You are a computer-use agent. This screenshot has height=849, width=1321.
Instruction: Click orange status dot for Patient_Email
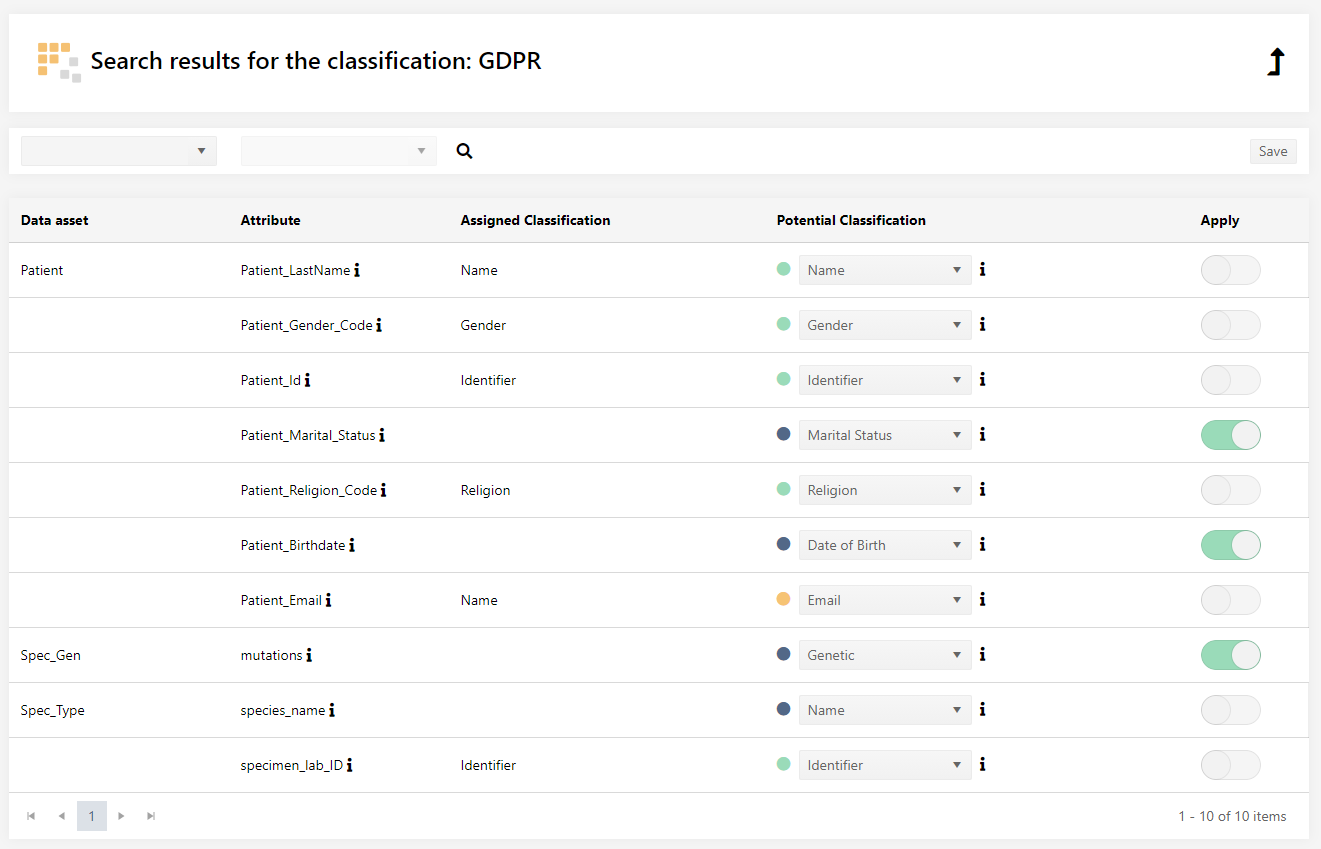click(784, 599)
